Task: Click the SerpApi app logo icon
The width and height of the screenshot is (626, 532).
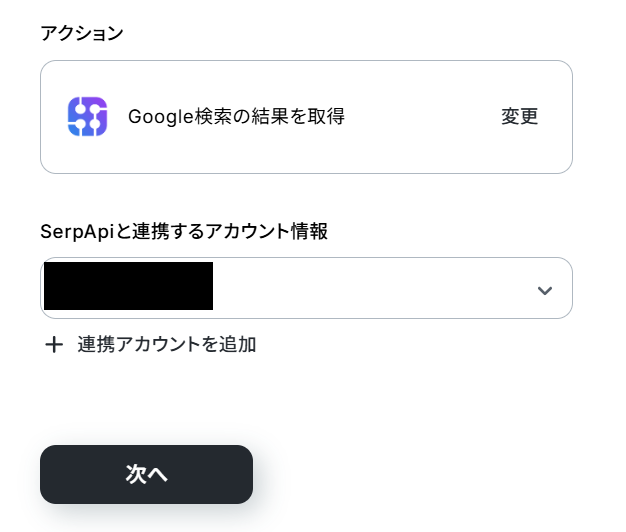Action: [87, 117]
